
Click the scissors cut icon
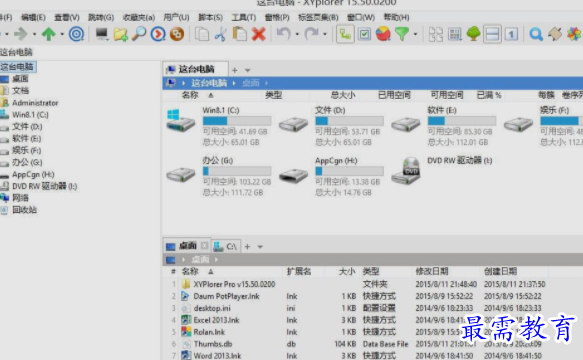(220, 34)
